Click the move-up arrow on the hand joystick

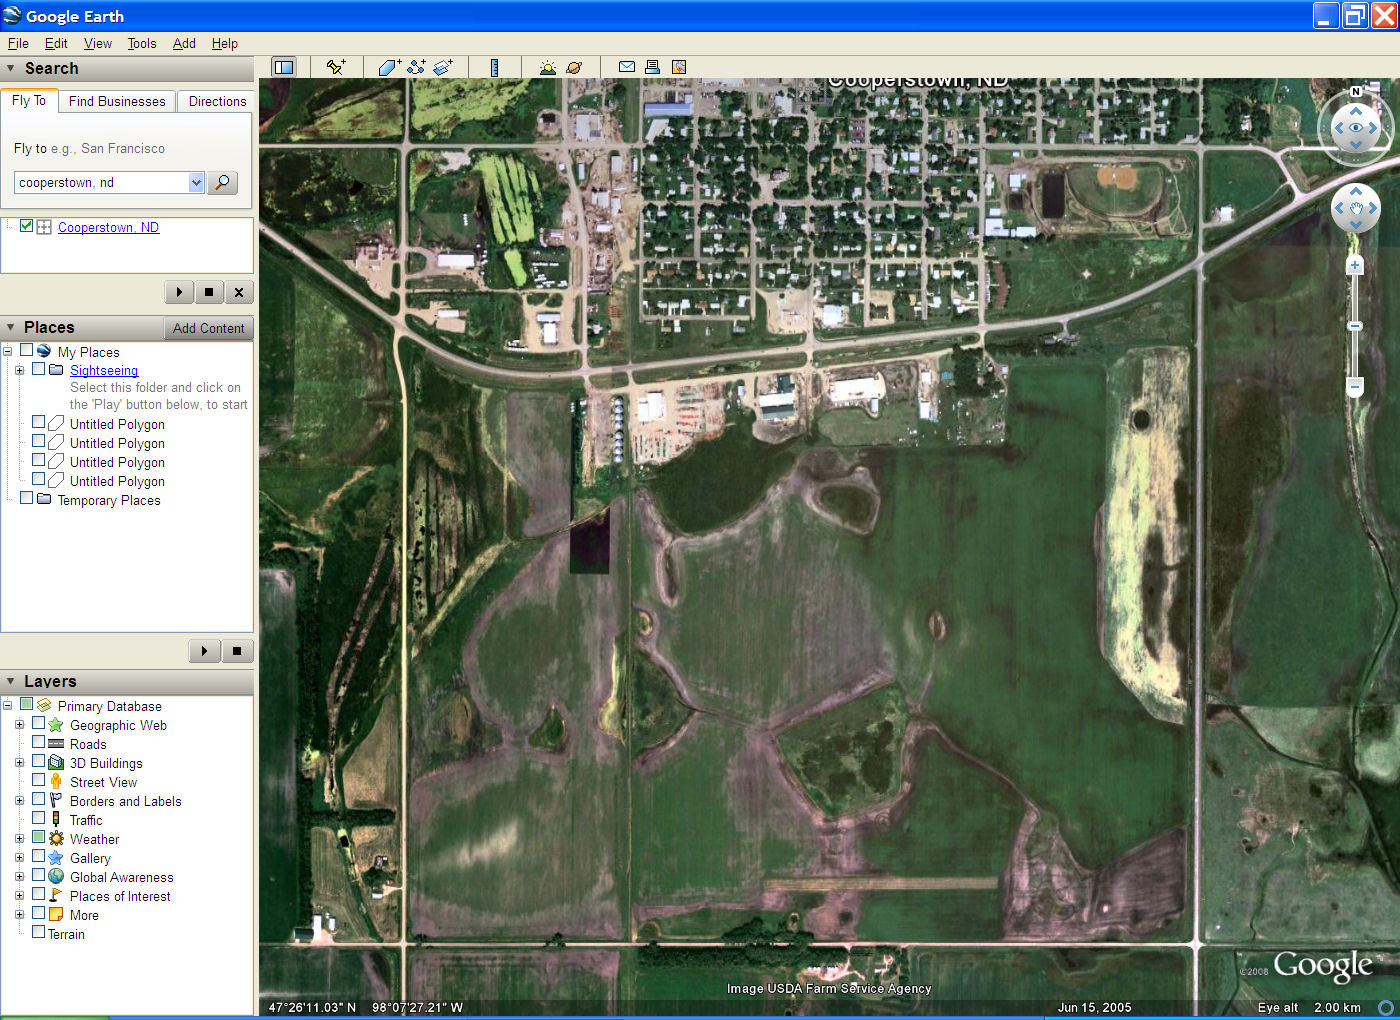coord(1356,191)
